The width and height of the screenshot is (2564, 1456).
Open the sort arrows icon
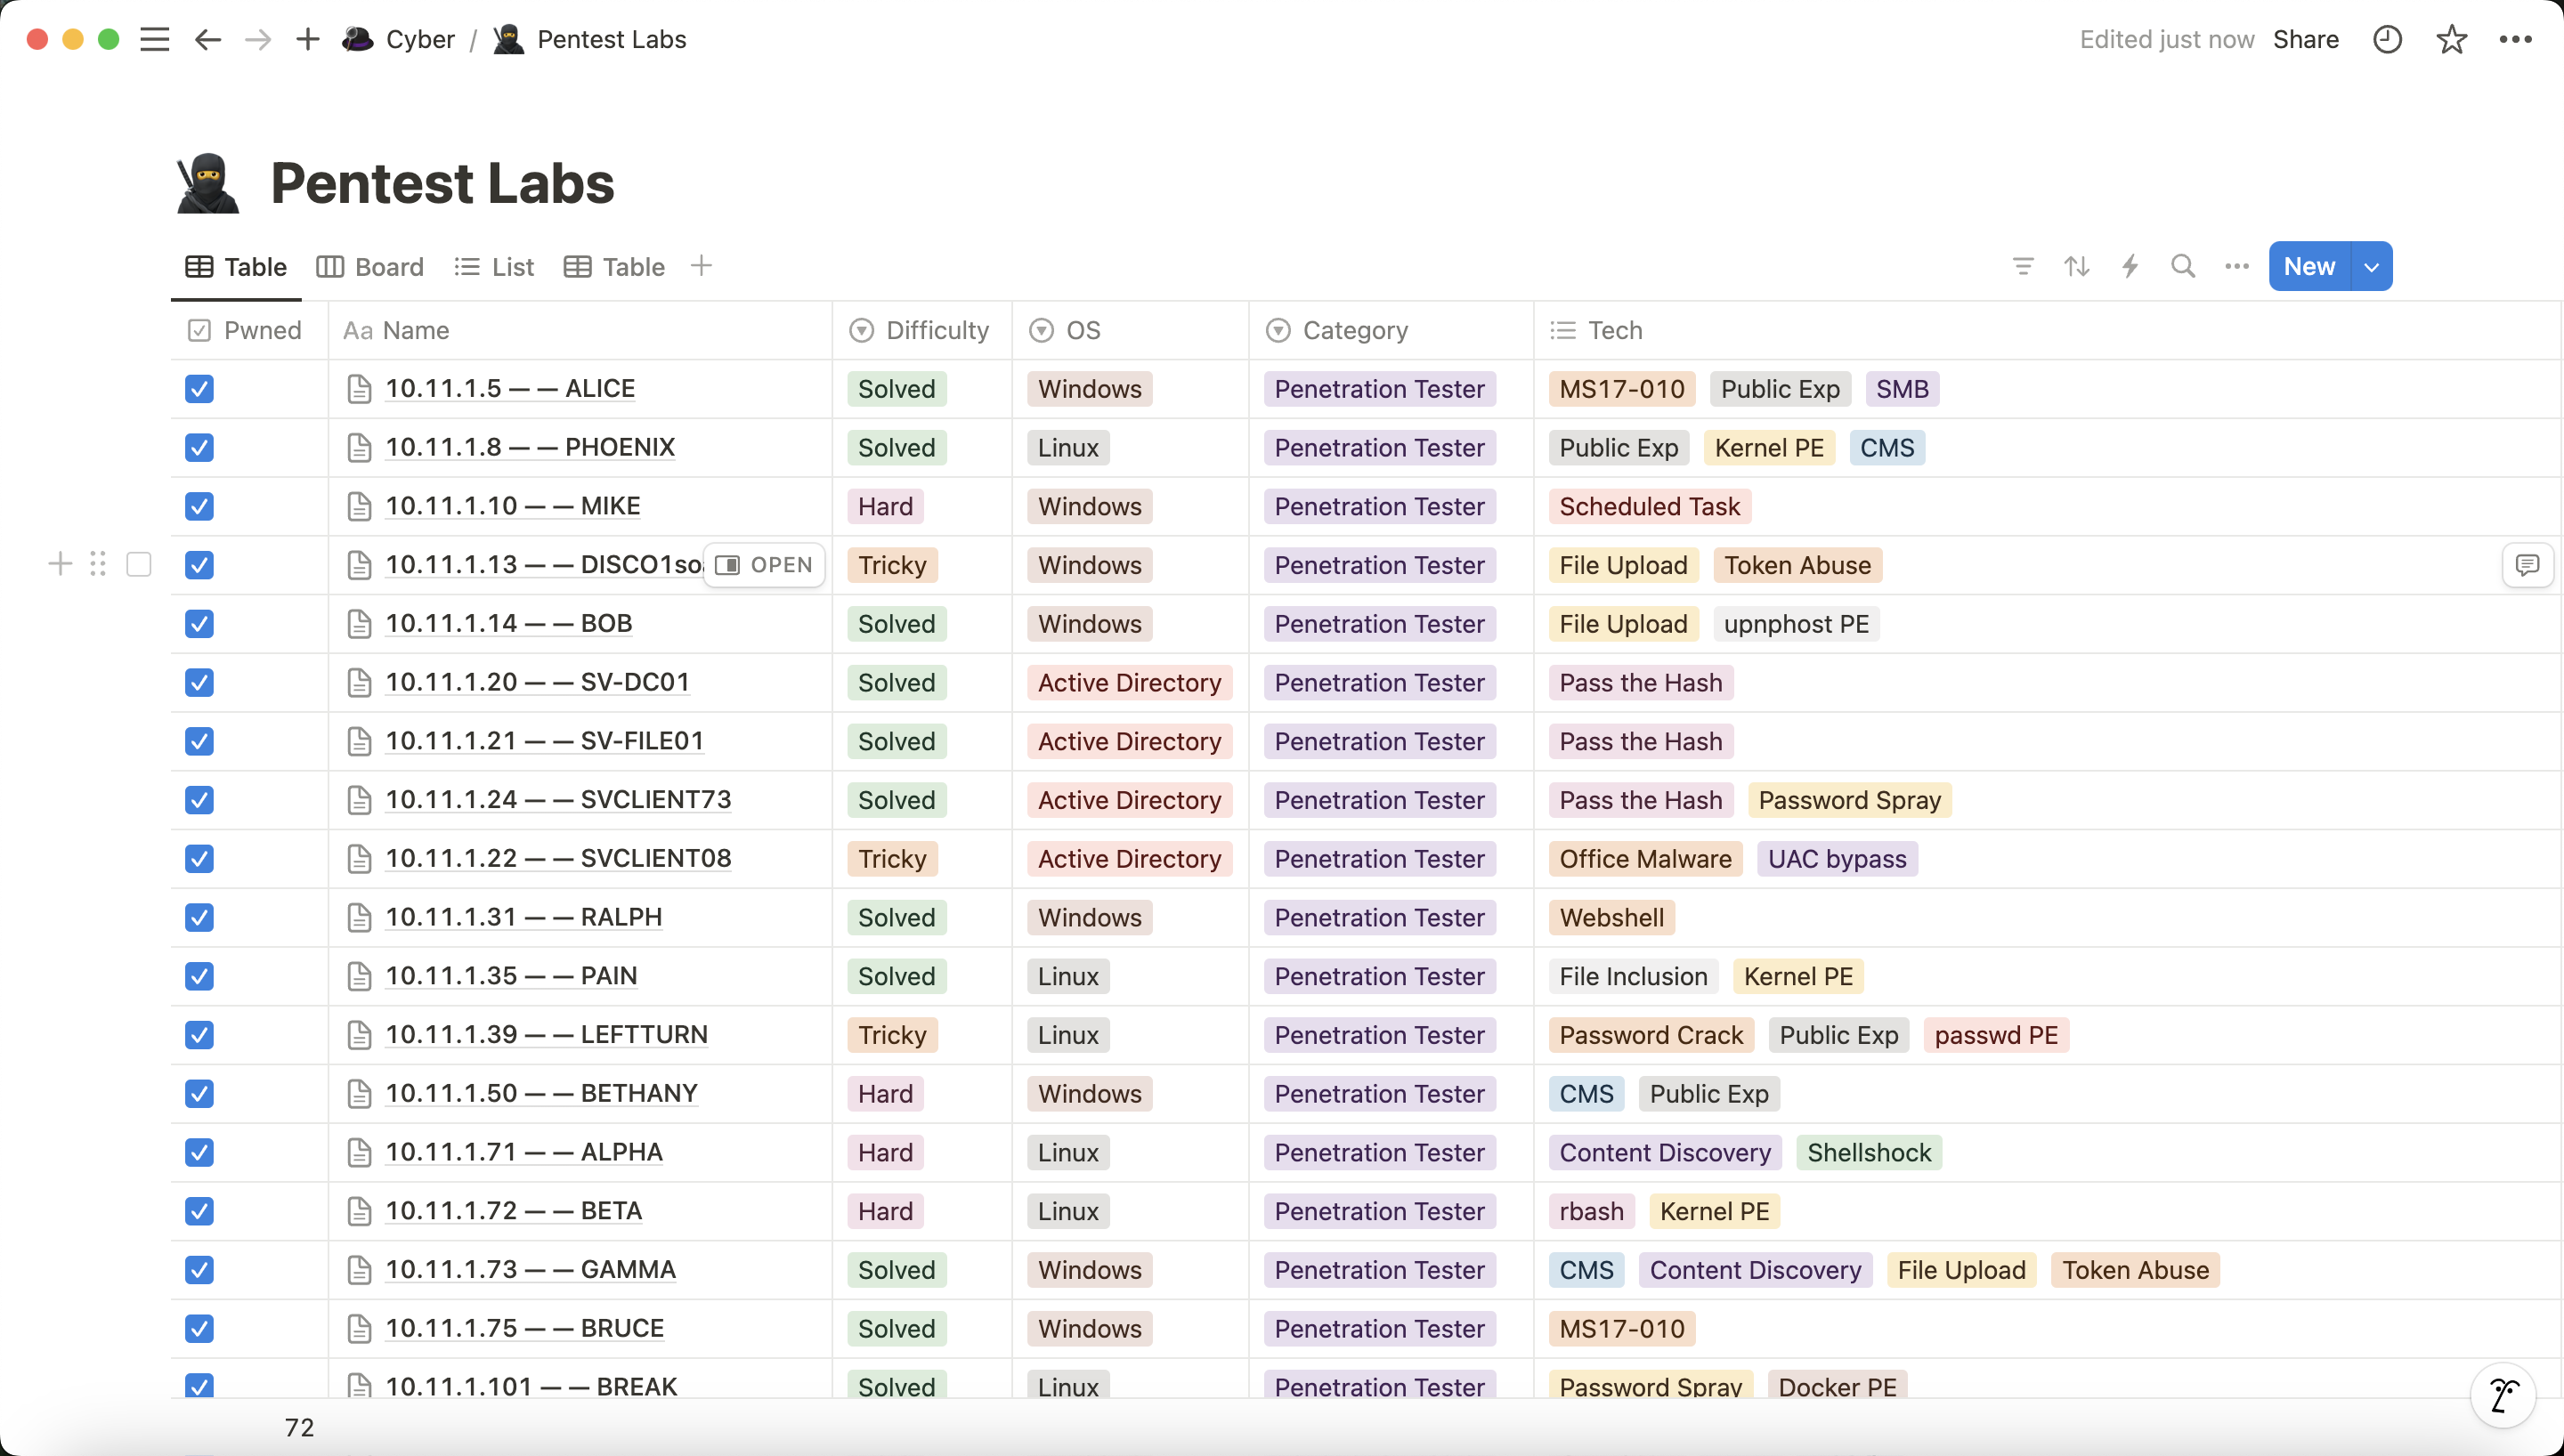coord(2076,266)
